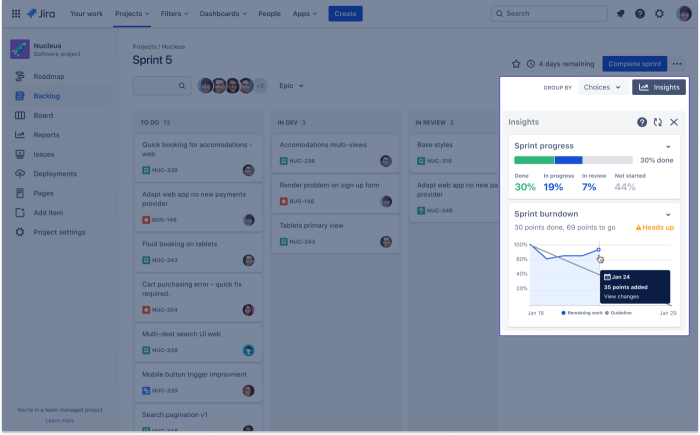This screenshot has height=435, width=700.
Task: Open notifications rocket icon in top bar
Action: [621, 13]
